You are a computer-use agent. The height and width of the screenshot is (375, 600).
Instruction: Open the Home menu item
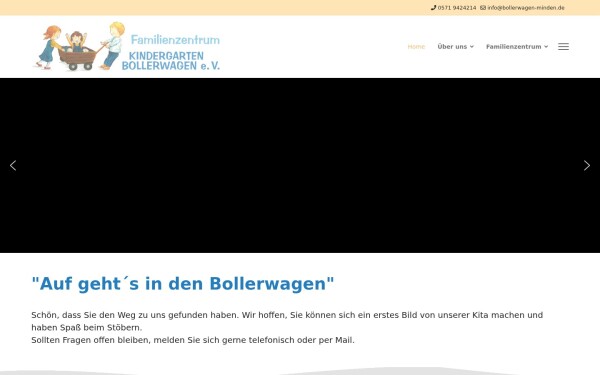(416, 47)
